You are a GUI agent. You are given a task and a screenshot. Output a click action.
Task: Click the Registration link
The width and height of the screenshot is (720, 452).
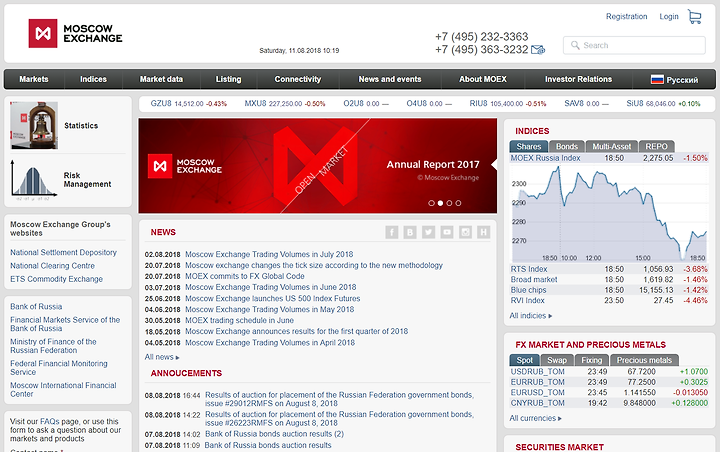coord(626,17)
